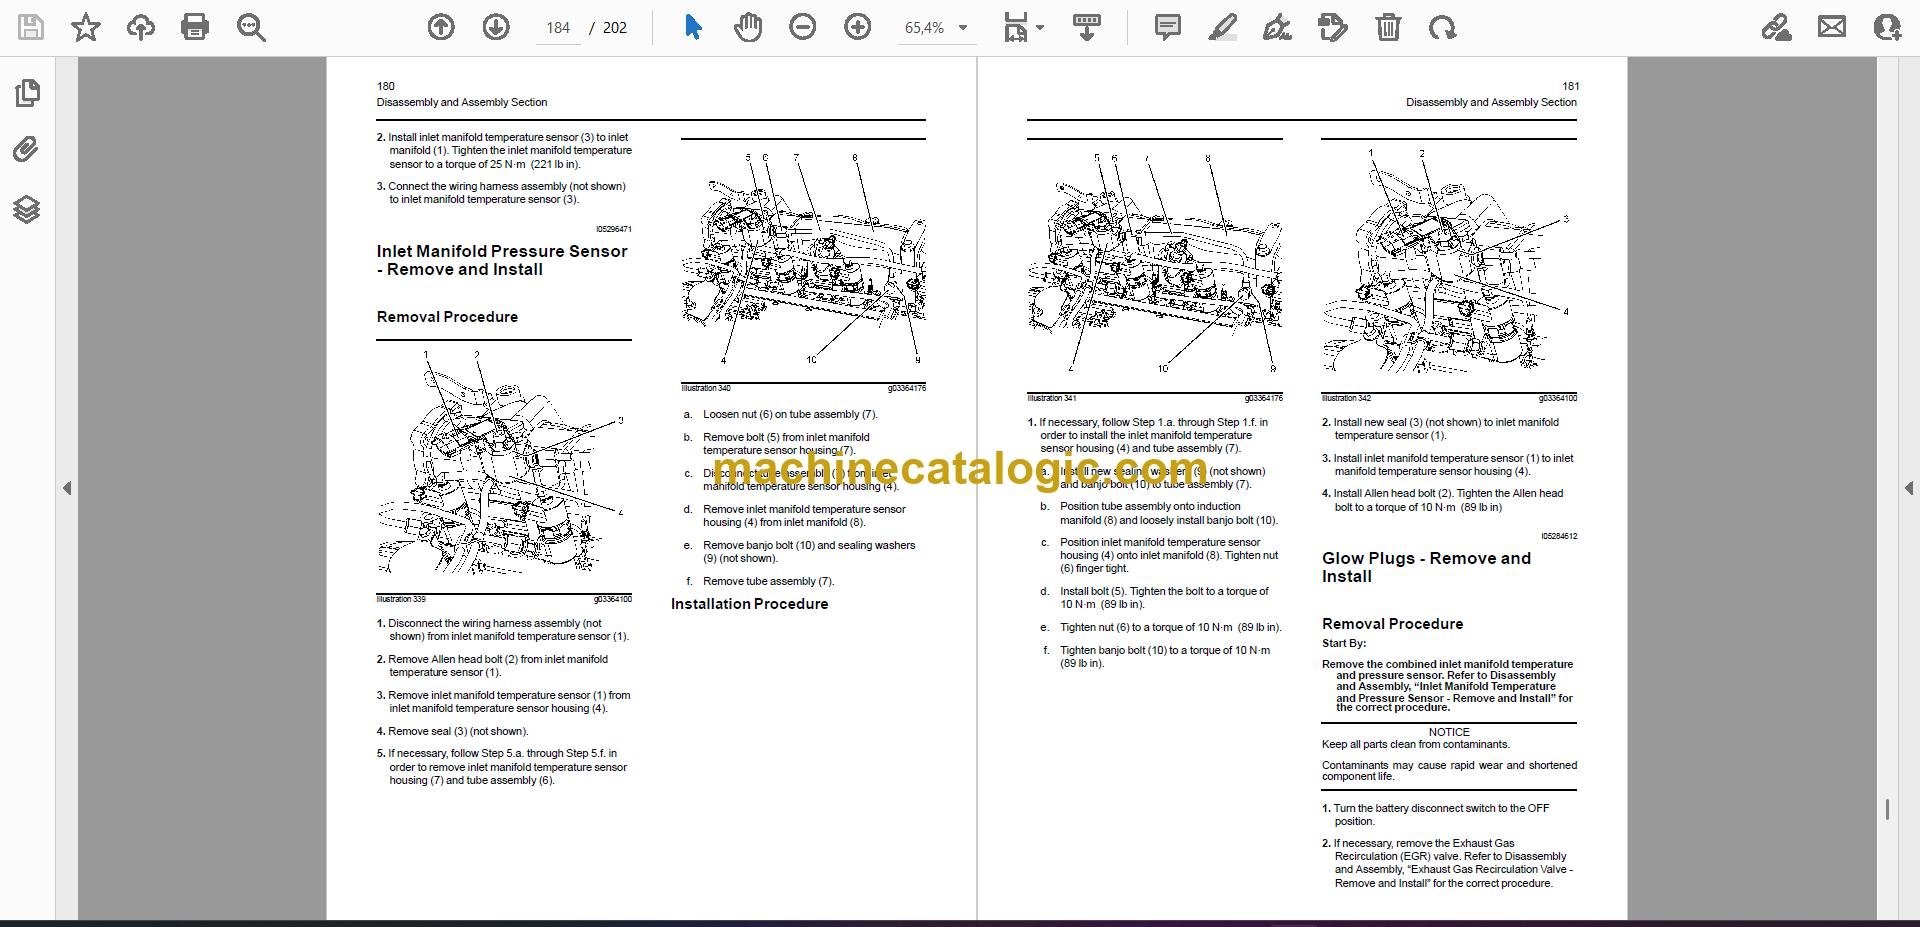Click the scrolling mode download-arrow tool
The height and width of the screenshot is (927, 1920).
1087,27
